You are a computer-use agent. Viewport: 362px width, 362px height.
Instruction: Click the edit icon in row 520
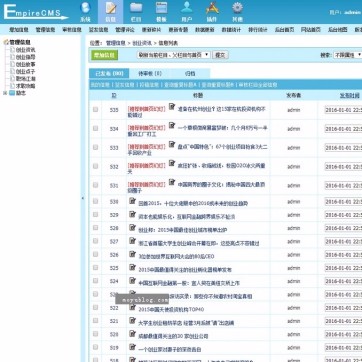132,334
